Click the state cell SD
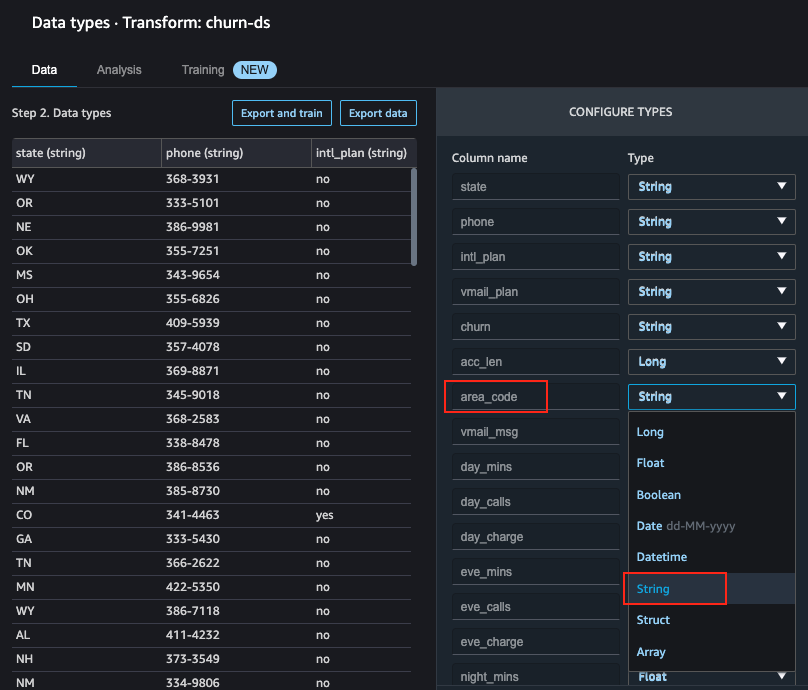This screenshot has height=690, width=808. (23, 347)
